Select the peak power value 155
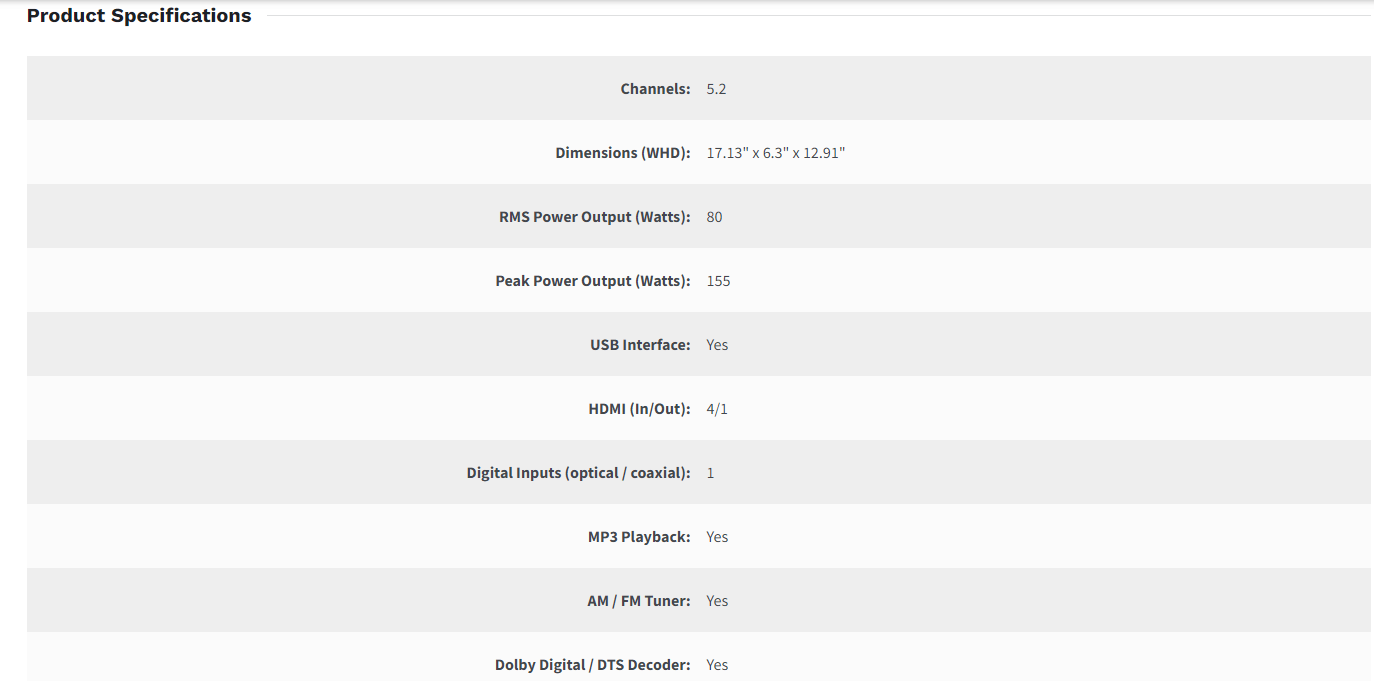1374x681 pixels. [718, 281]
